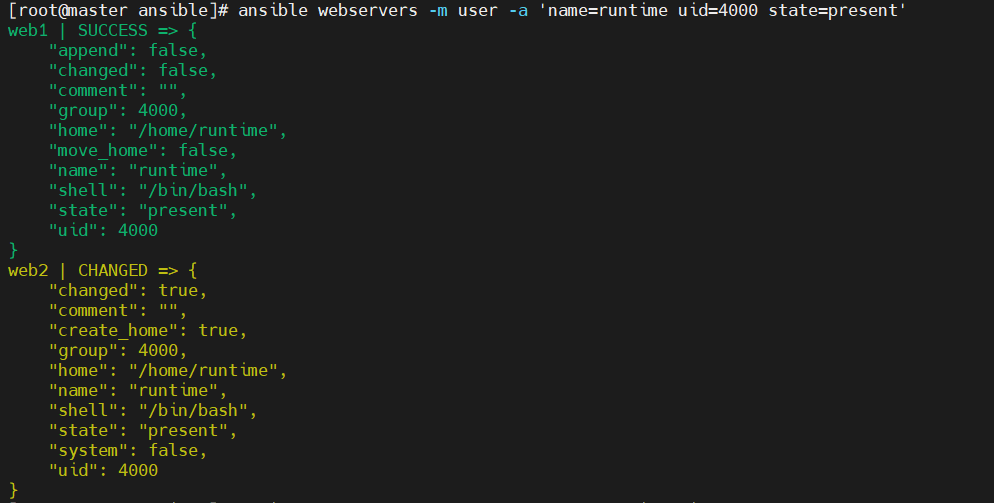Click the [root@master ansible]# shell prompt
The height and width of the screenshot is (503, 994).
tap(118, 11)
